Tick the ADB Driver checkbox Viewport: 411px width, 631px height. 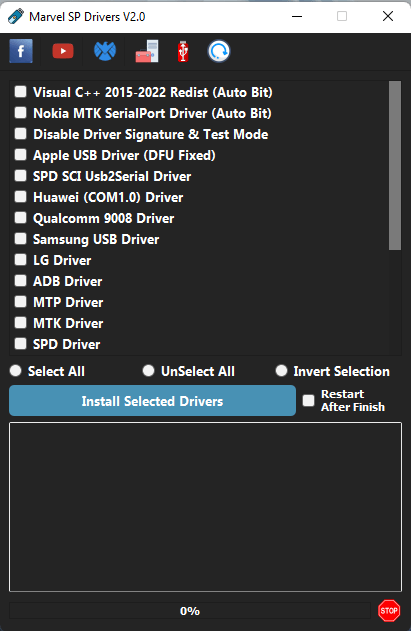tap(21, 280)
